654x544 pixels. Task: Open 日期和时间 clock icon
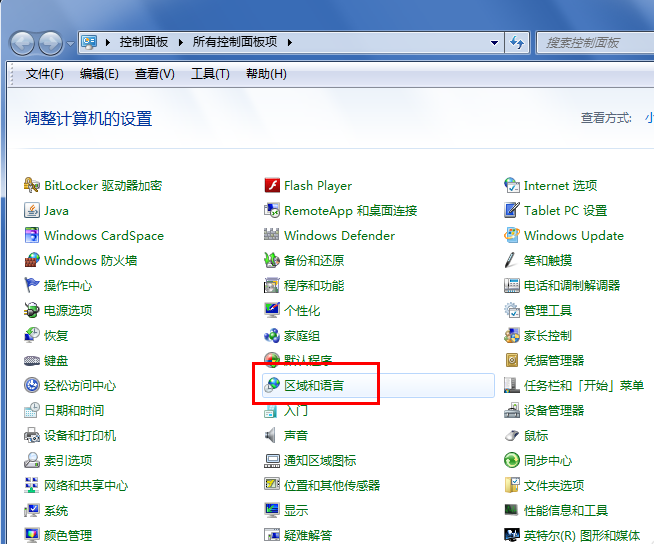tap(32, 411)
